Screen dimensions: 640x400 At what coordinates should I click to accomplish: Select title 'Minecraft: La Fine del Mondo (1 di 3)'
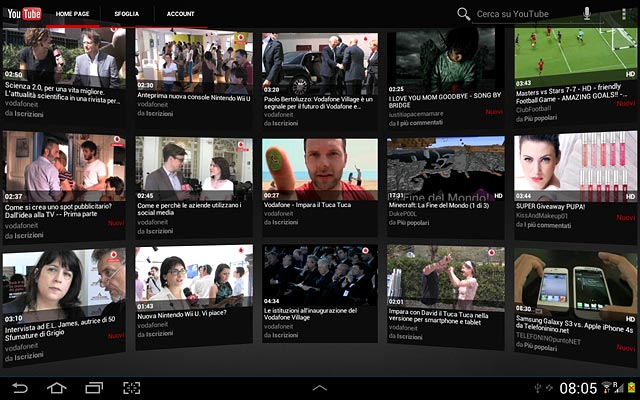pyautogui.click(x=439, y=205)
